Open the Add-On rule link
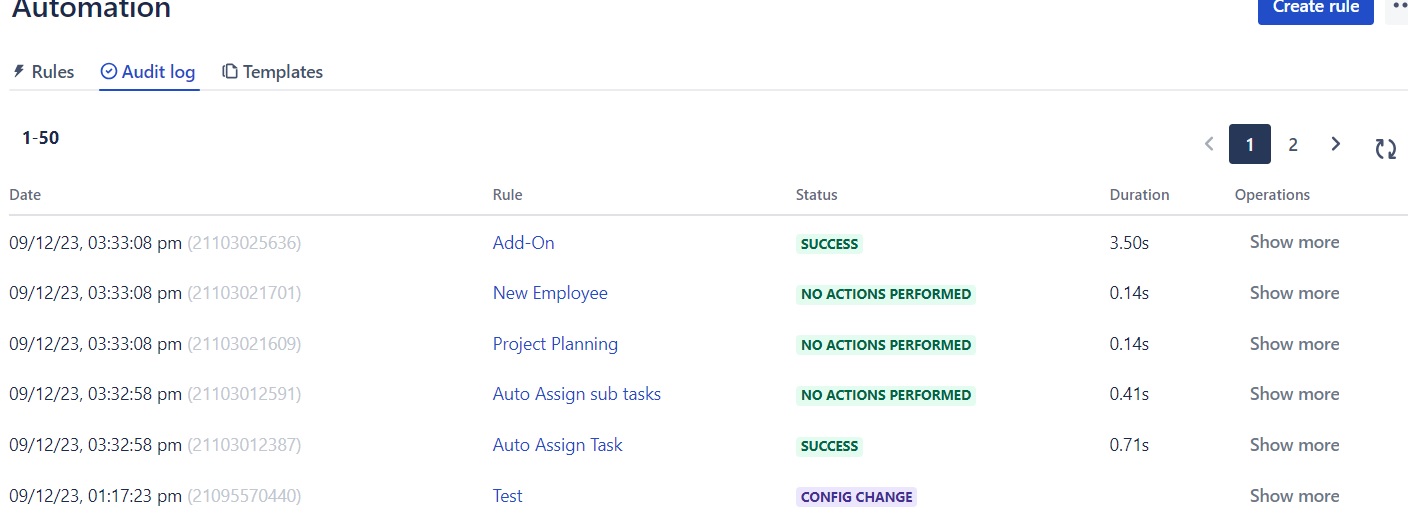This screenshot has width=1408, height=520. (523, 243)
